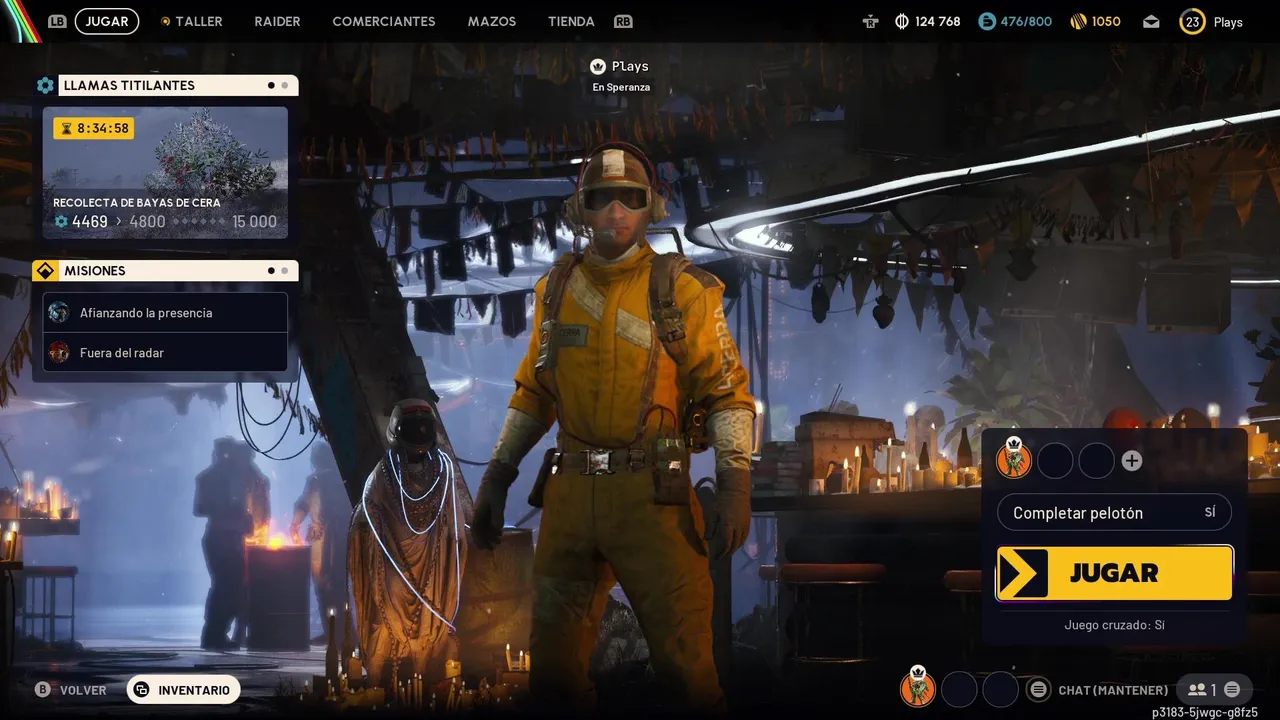
Task: Select second empty squad slot in panel
Action: click(1096, 461)
